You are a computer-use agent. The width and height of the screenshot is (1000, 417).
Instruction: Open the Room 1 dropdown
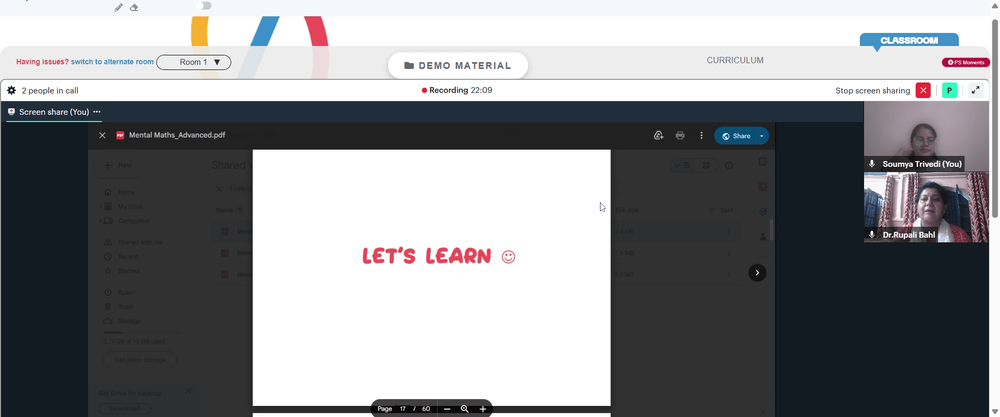[x=194, y=62]
